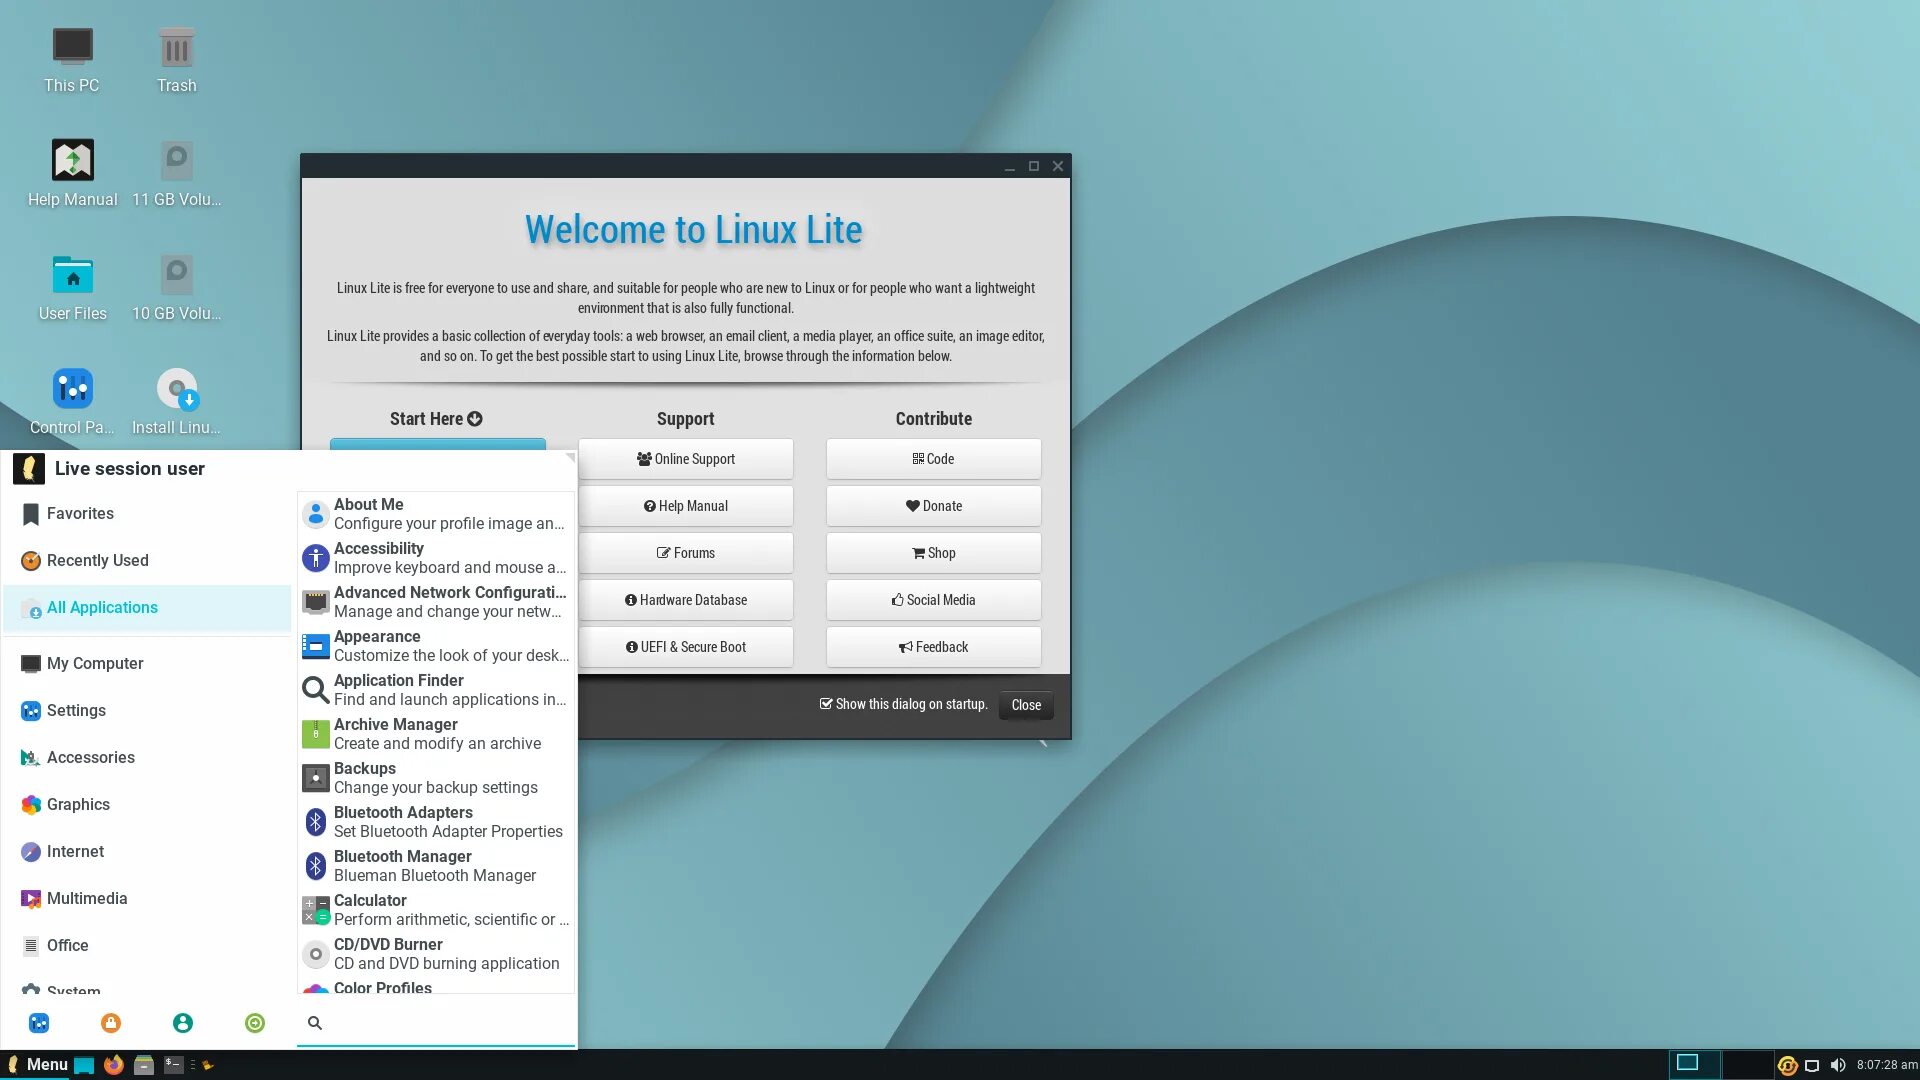The image size is (1920, 1080).
Task: Open Help Manual from Welcome screen
Action: click(x=686, y=505)
